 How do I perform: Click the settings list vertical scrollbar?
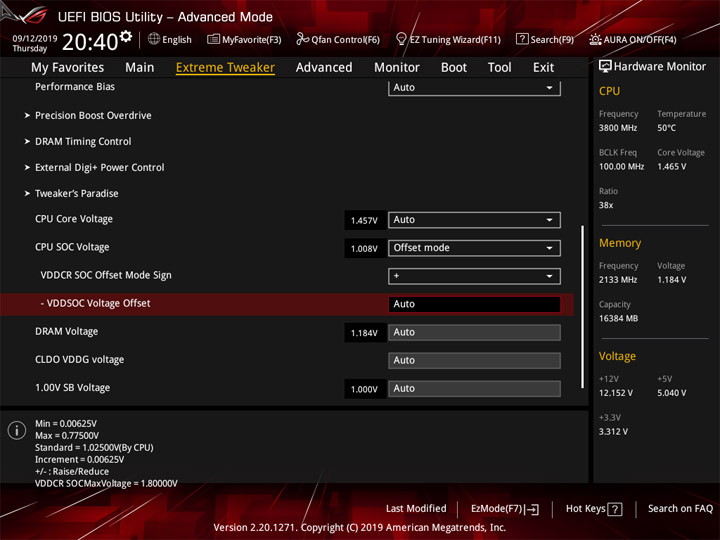[583, 306]
